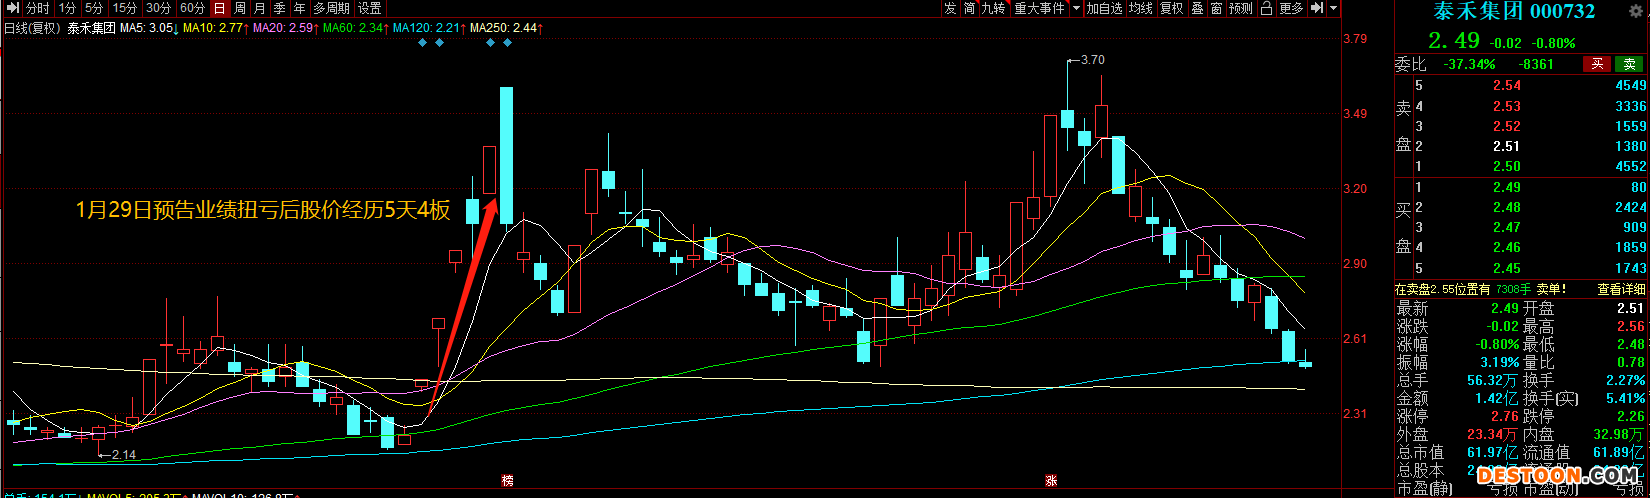
Task: Click the 窗 window icon
Action: click(x=1216, y=8)
